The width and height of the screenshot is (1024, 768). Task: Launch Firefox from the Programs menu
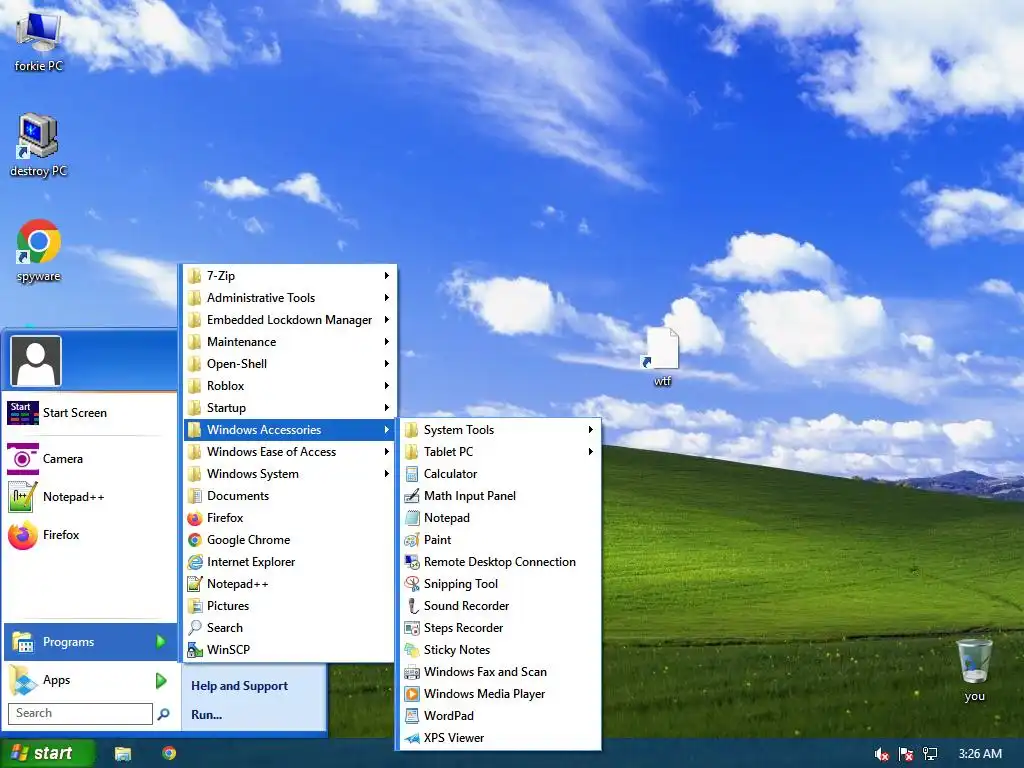coord(289,518)
